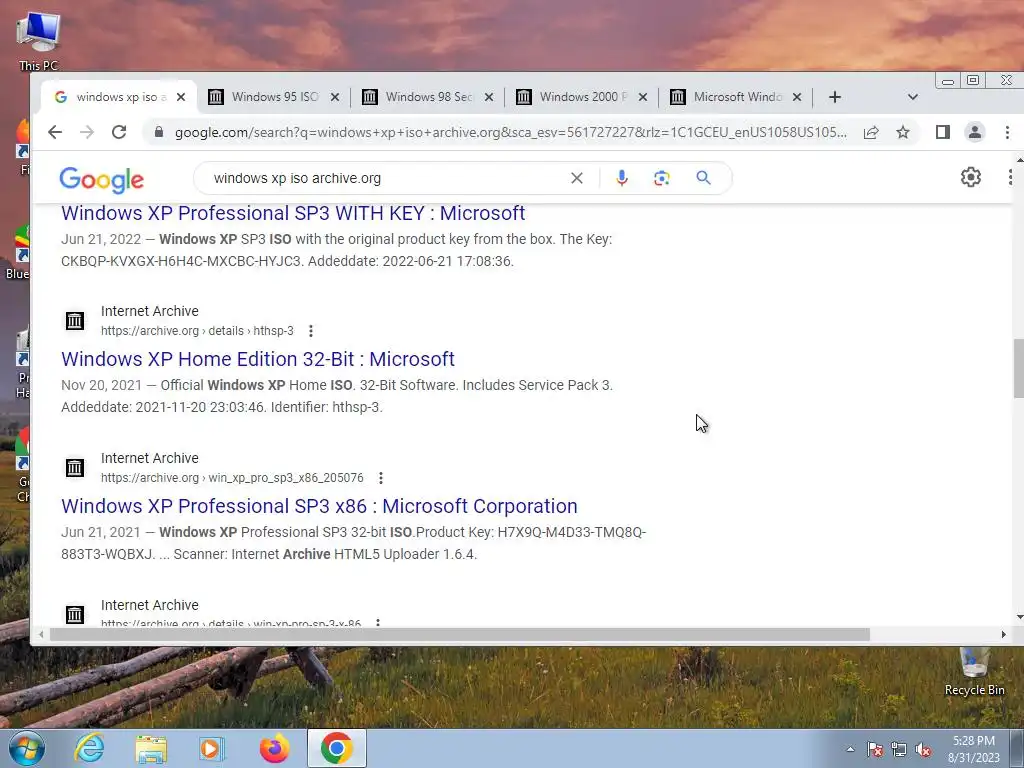Open network status tray icon
The height and width of the screenshot is (768, 1024).
[x=899, y=749]
